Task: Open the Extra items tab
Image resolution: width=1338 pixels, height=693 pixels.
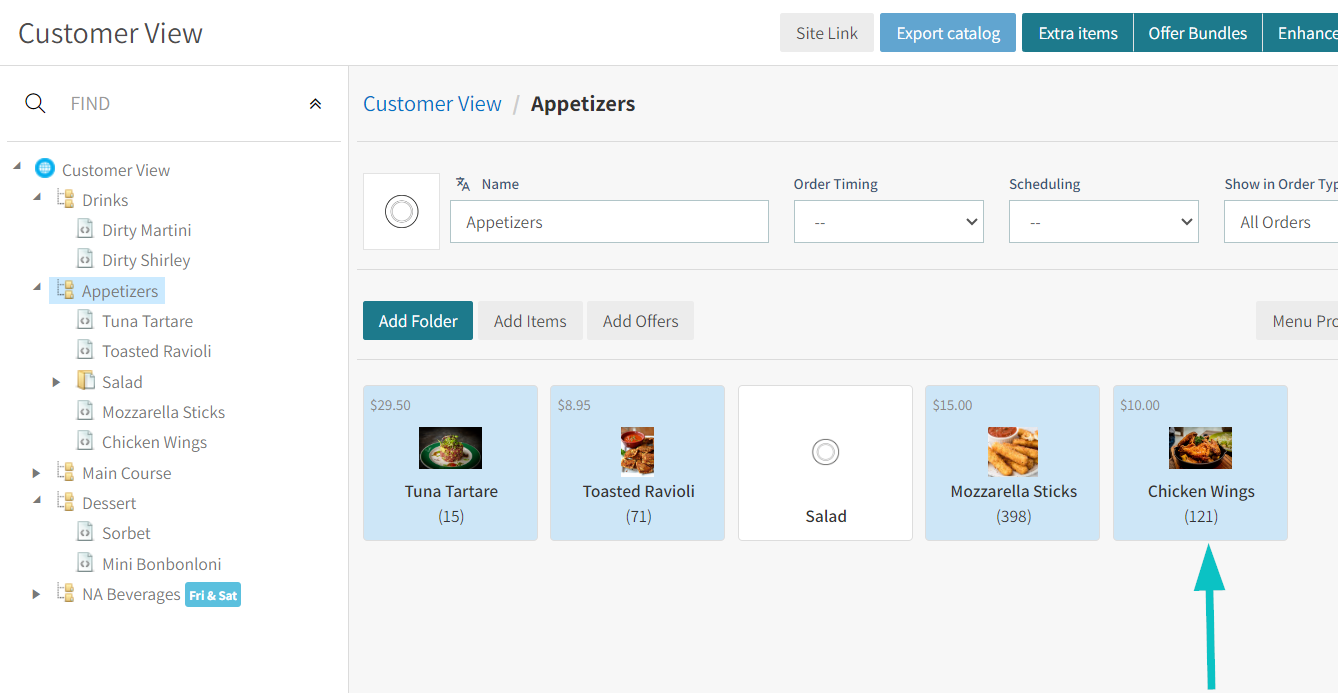Action: (x=1078, y=33)
